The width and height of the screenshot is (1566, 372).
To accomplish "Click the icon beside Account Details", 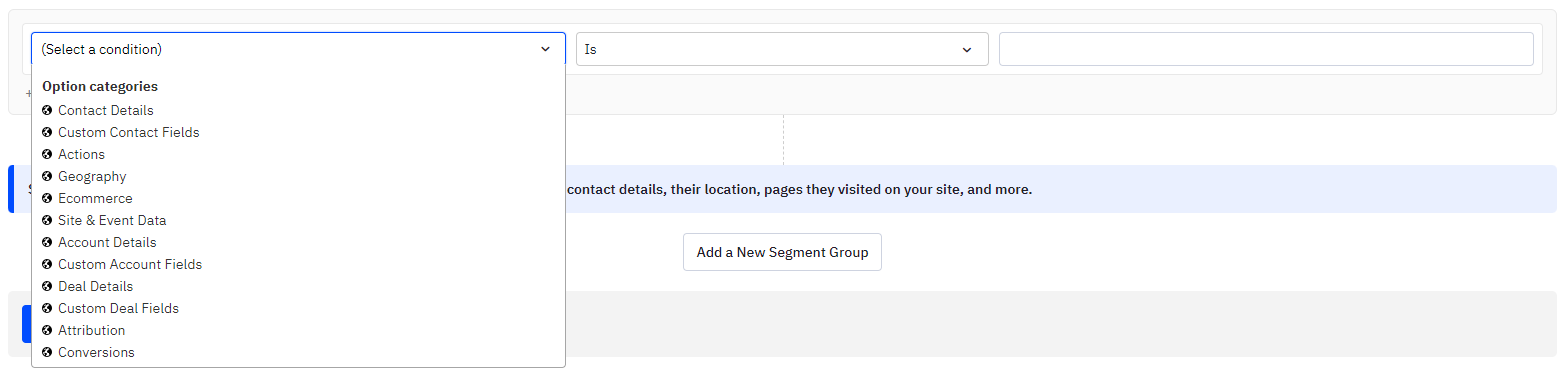I will 47,242.
